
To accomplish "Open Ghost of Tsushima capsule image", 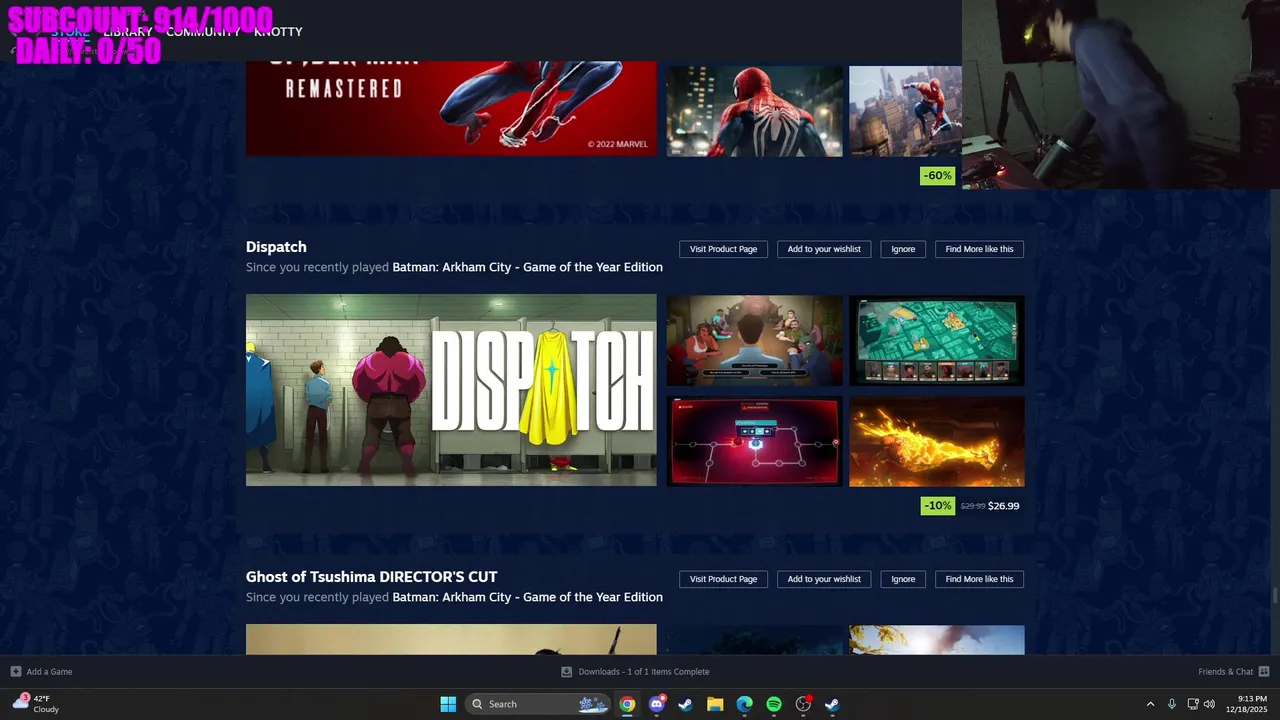I will click(451, 640).
